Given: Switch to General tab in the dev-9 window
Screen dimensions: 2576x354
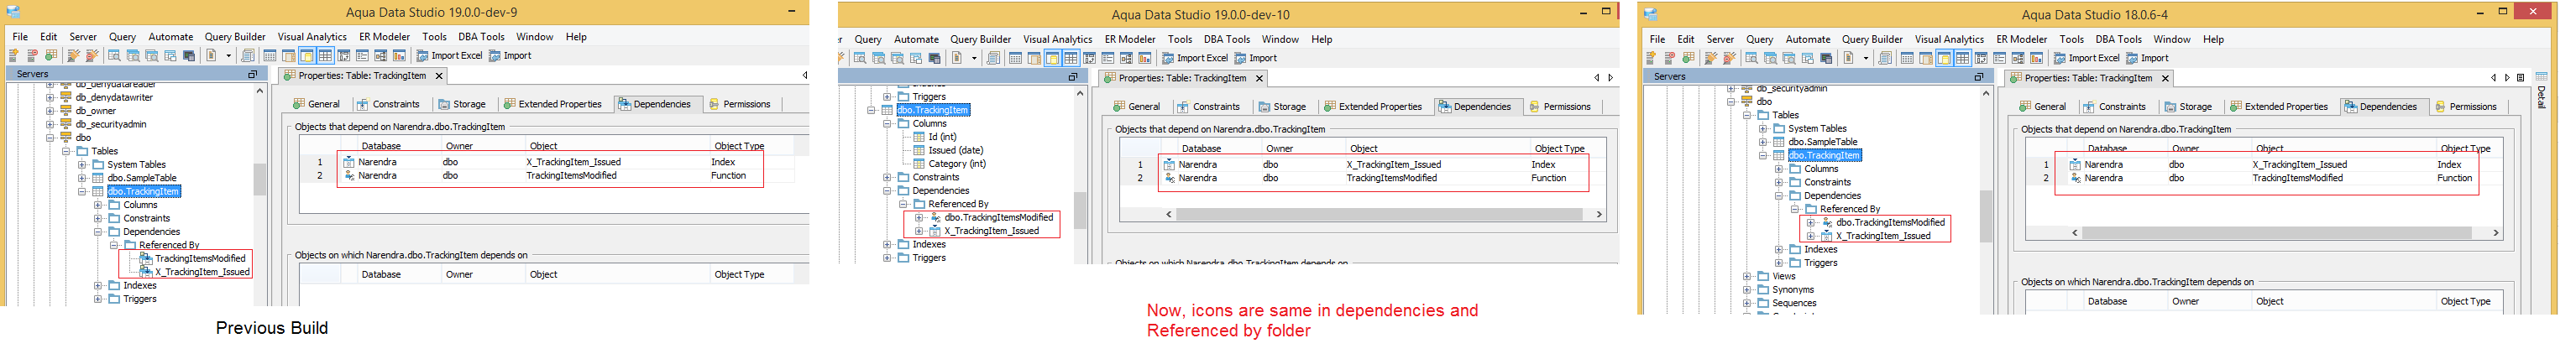Looking at the screenshot, I should point(316,104).
